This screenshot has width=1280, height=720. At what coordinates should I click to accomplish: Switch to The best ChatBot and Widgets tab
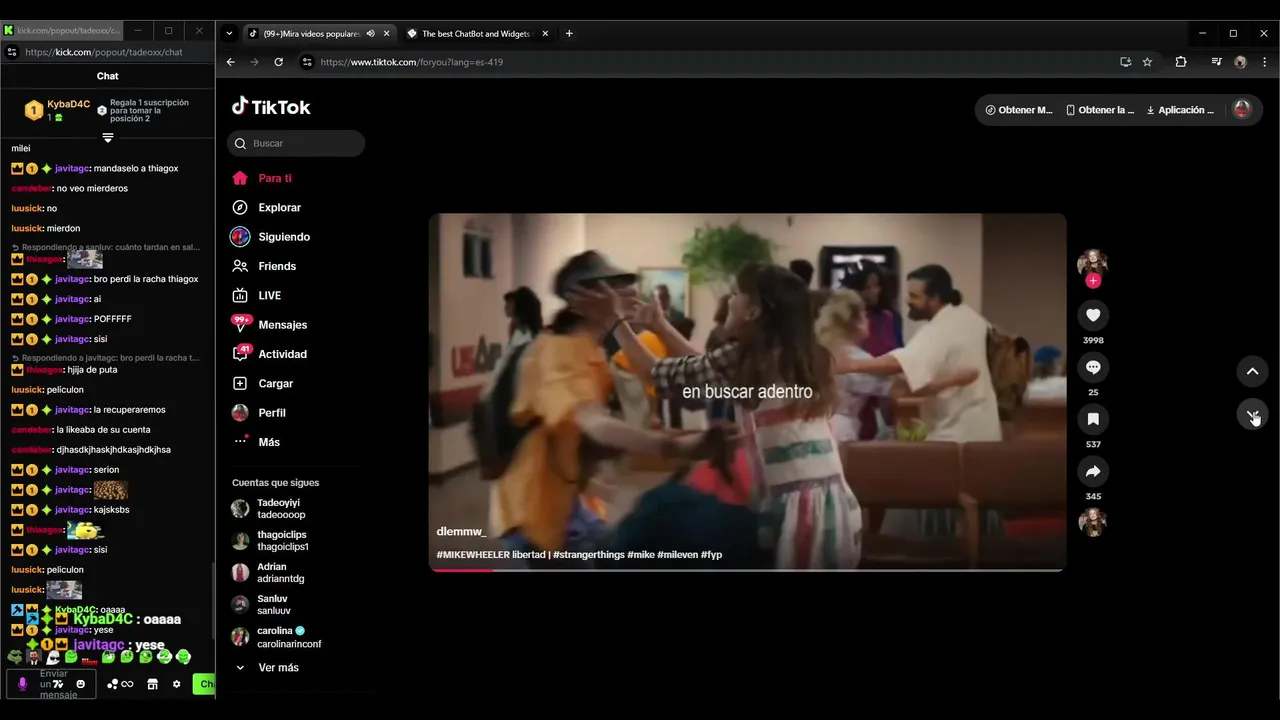476,33
